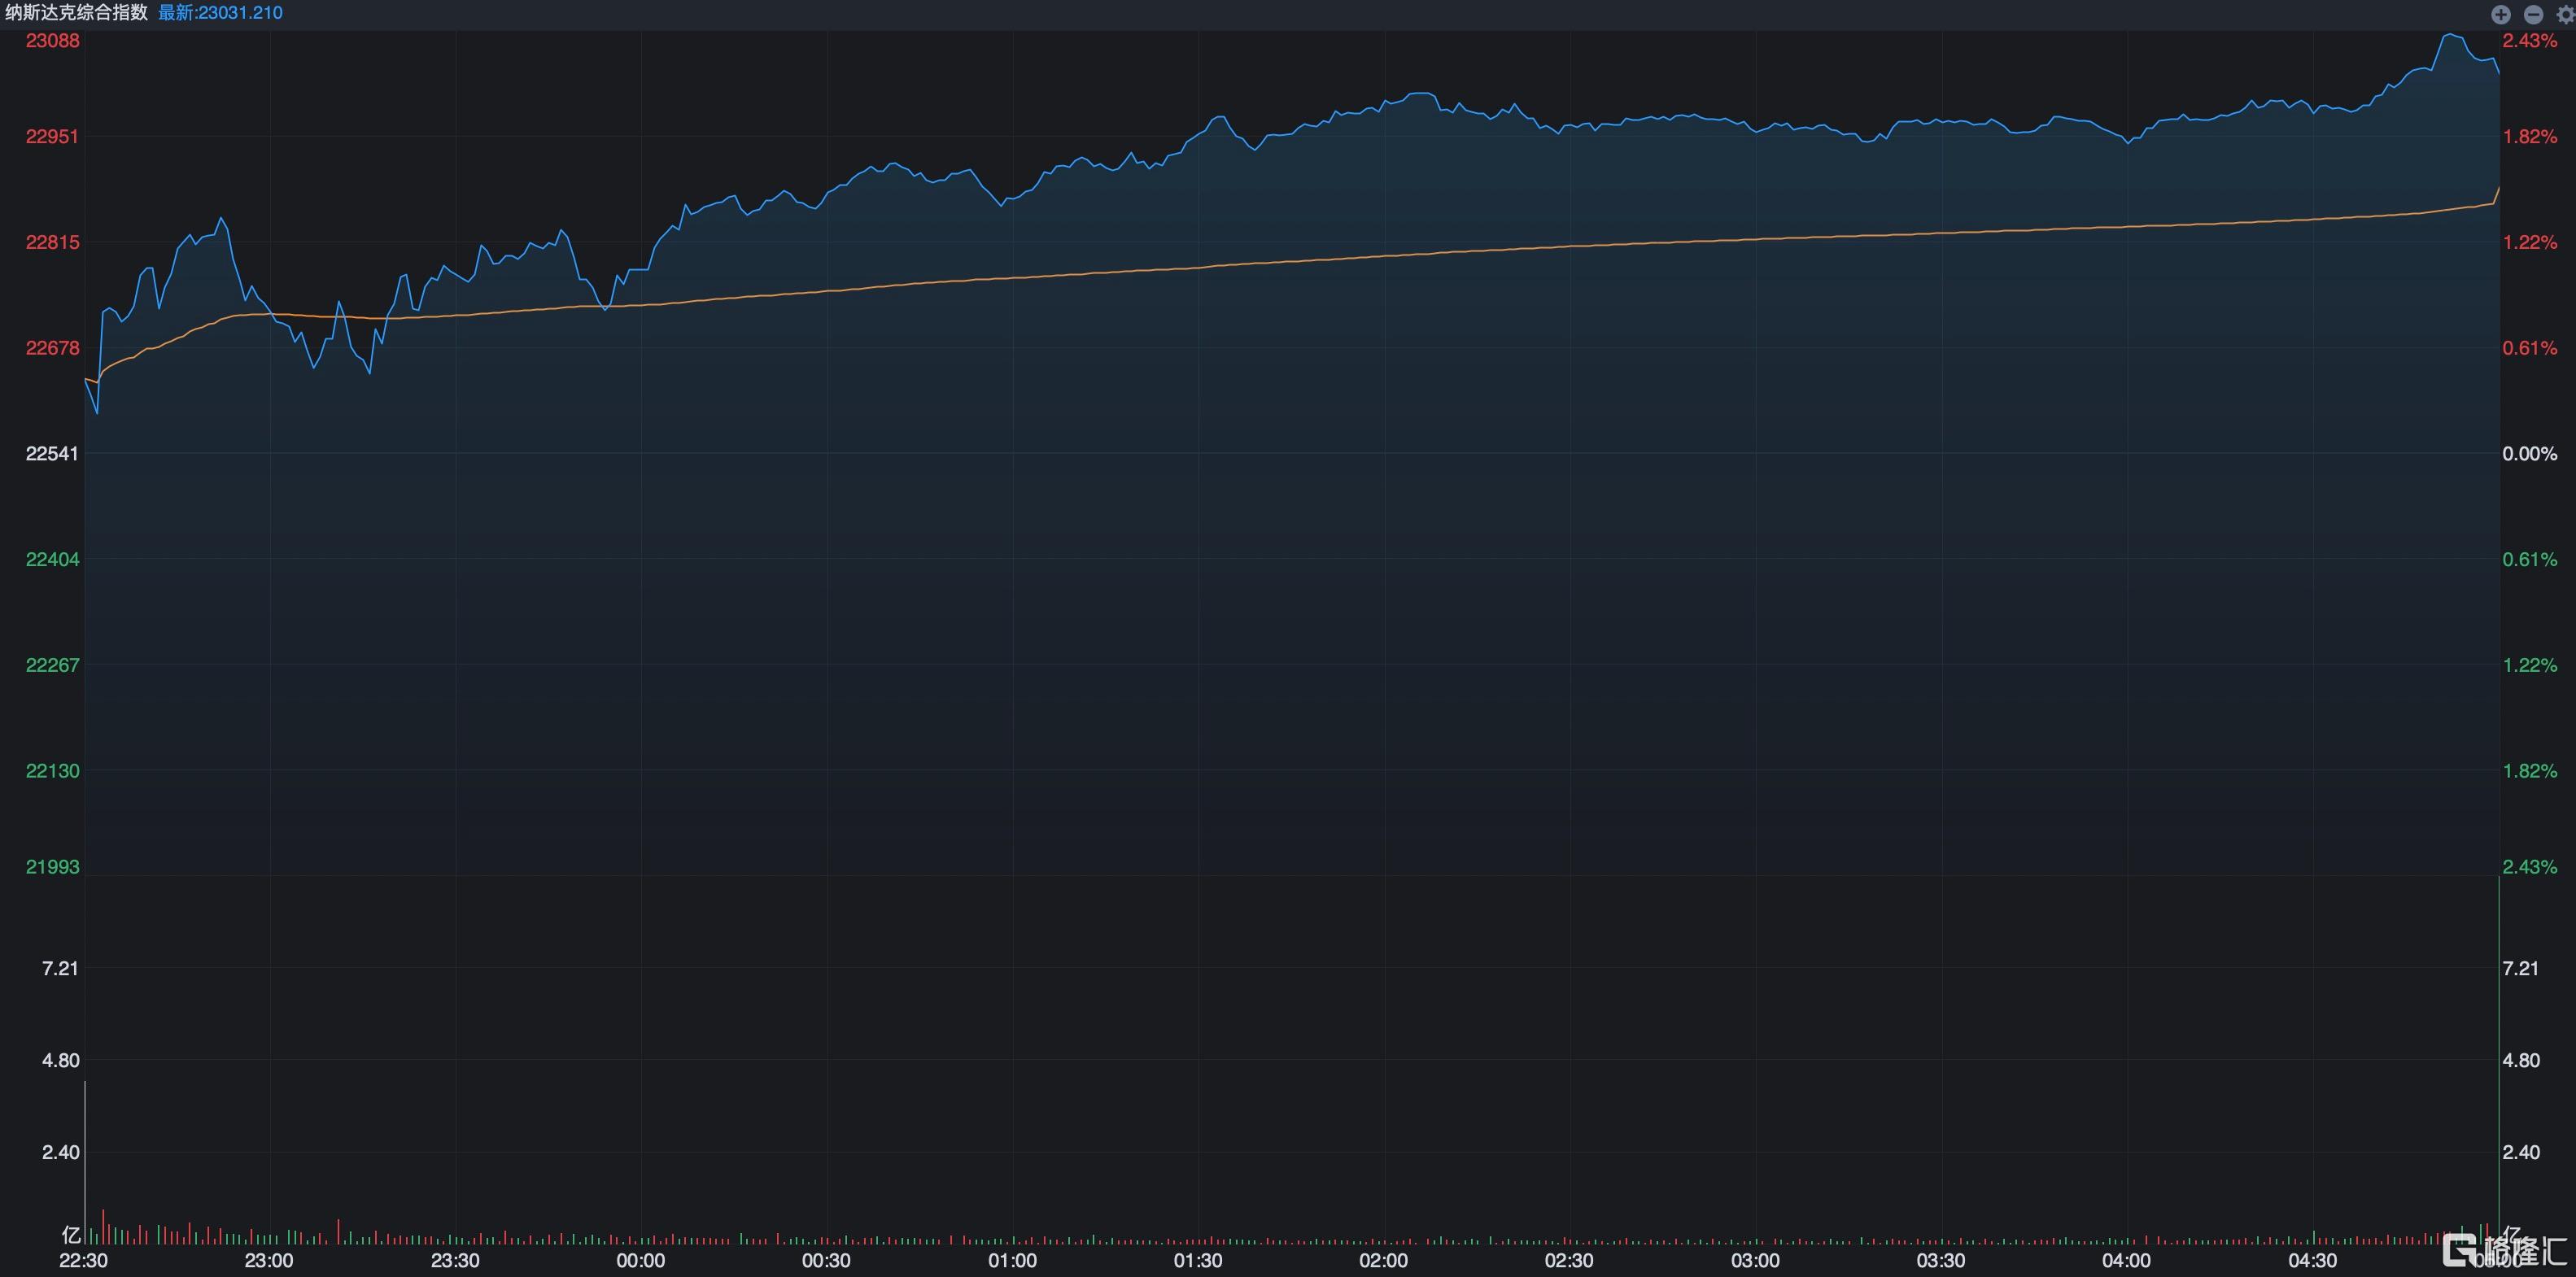Image resolution: width=2576 pixels, height=1277 pixels.
Task: Click price axis label 22130
Action: coord(52,771)
